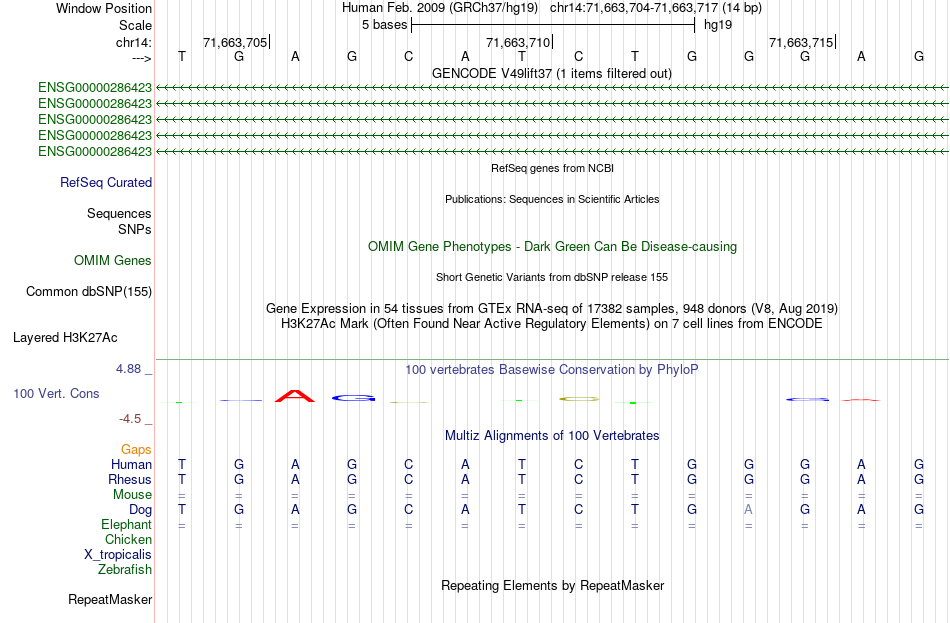Screen dimensions: 950x623
Task: Click the topmost ENSG00000286423 transcript label
Action: coord(95,88)
